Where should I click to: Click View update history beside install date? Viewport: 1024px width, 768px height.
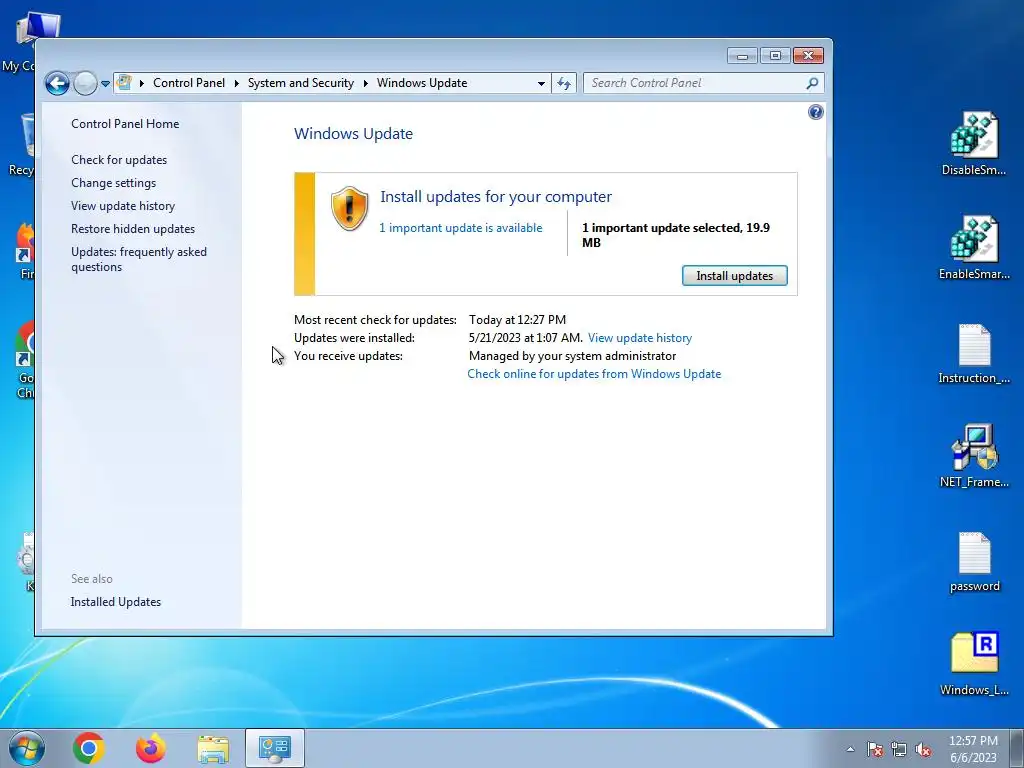point(639,338)
